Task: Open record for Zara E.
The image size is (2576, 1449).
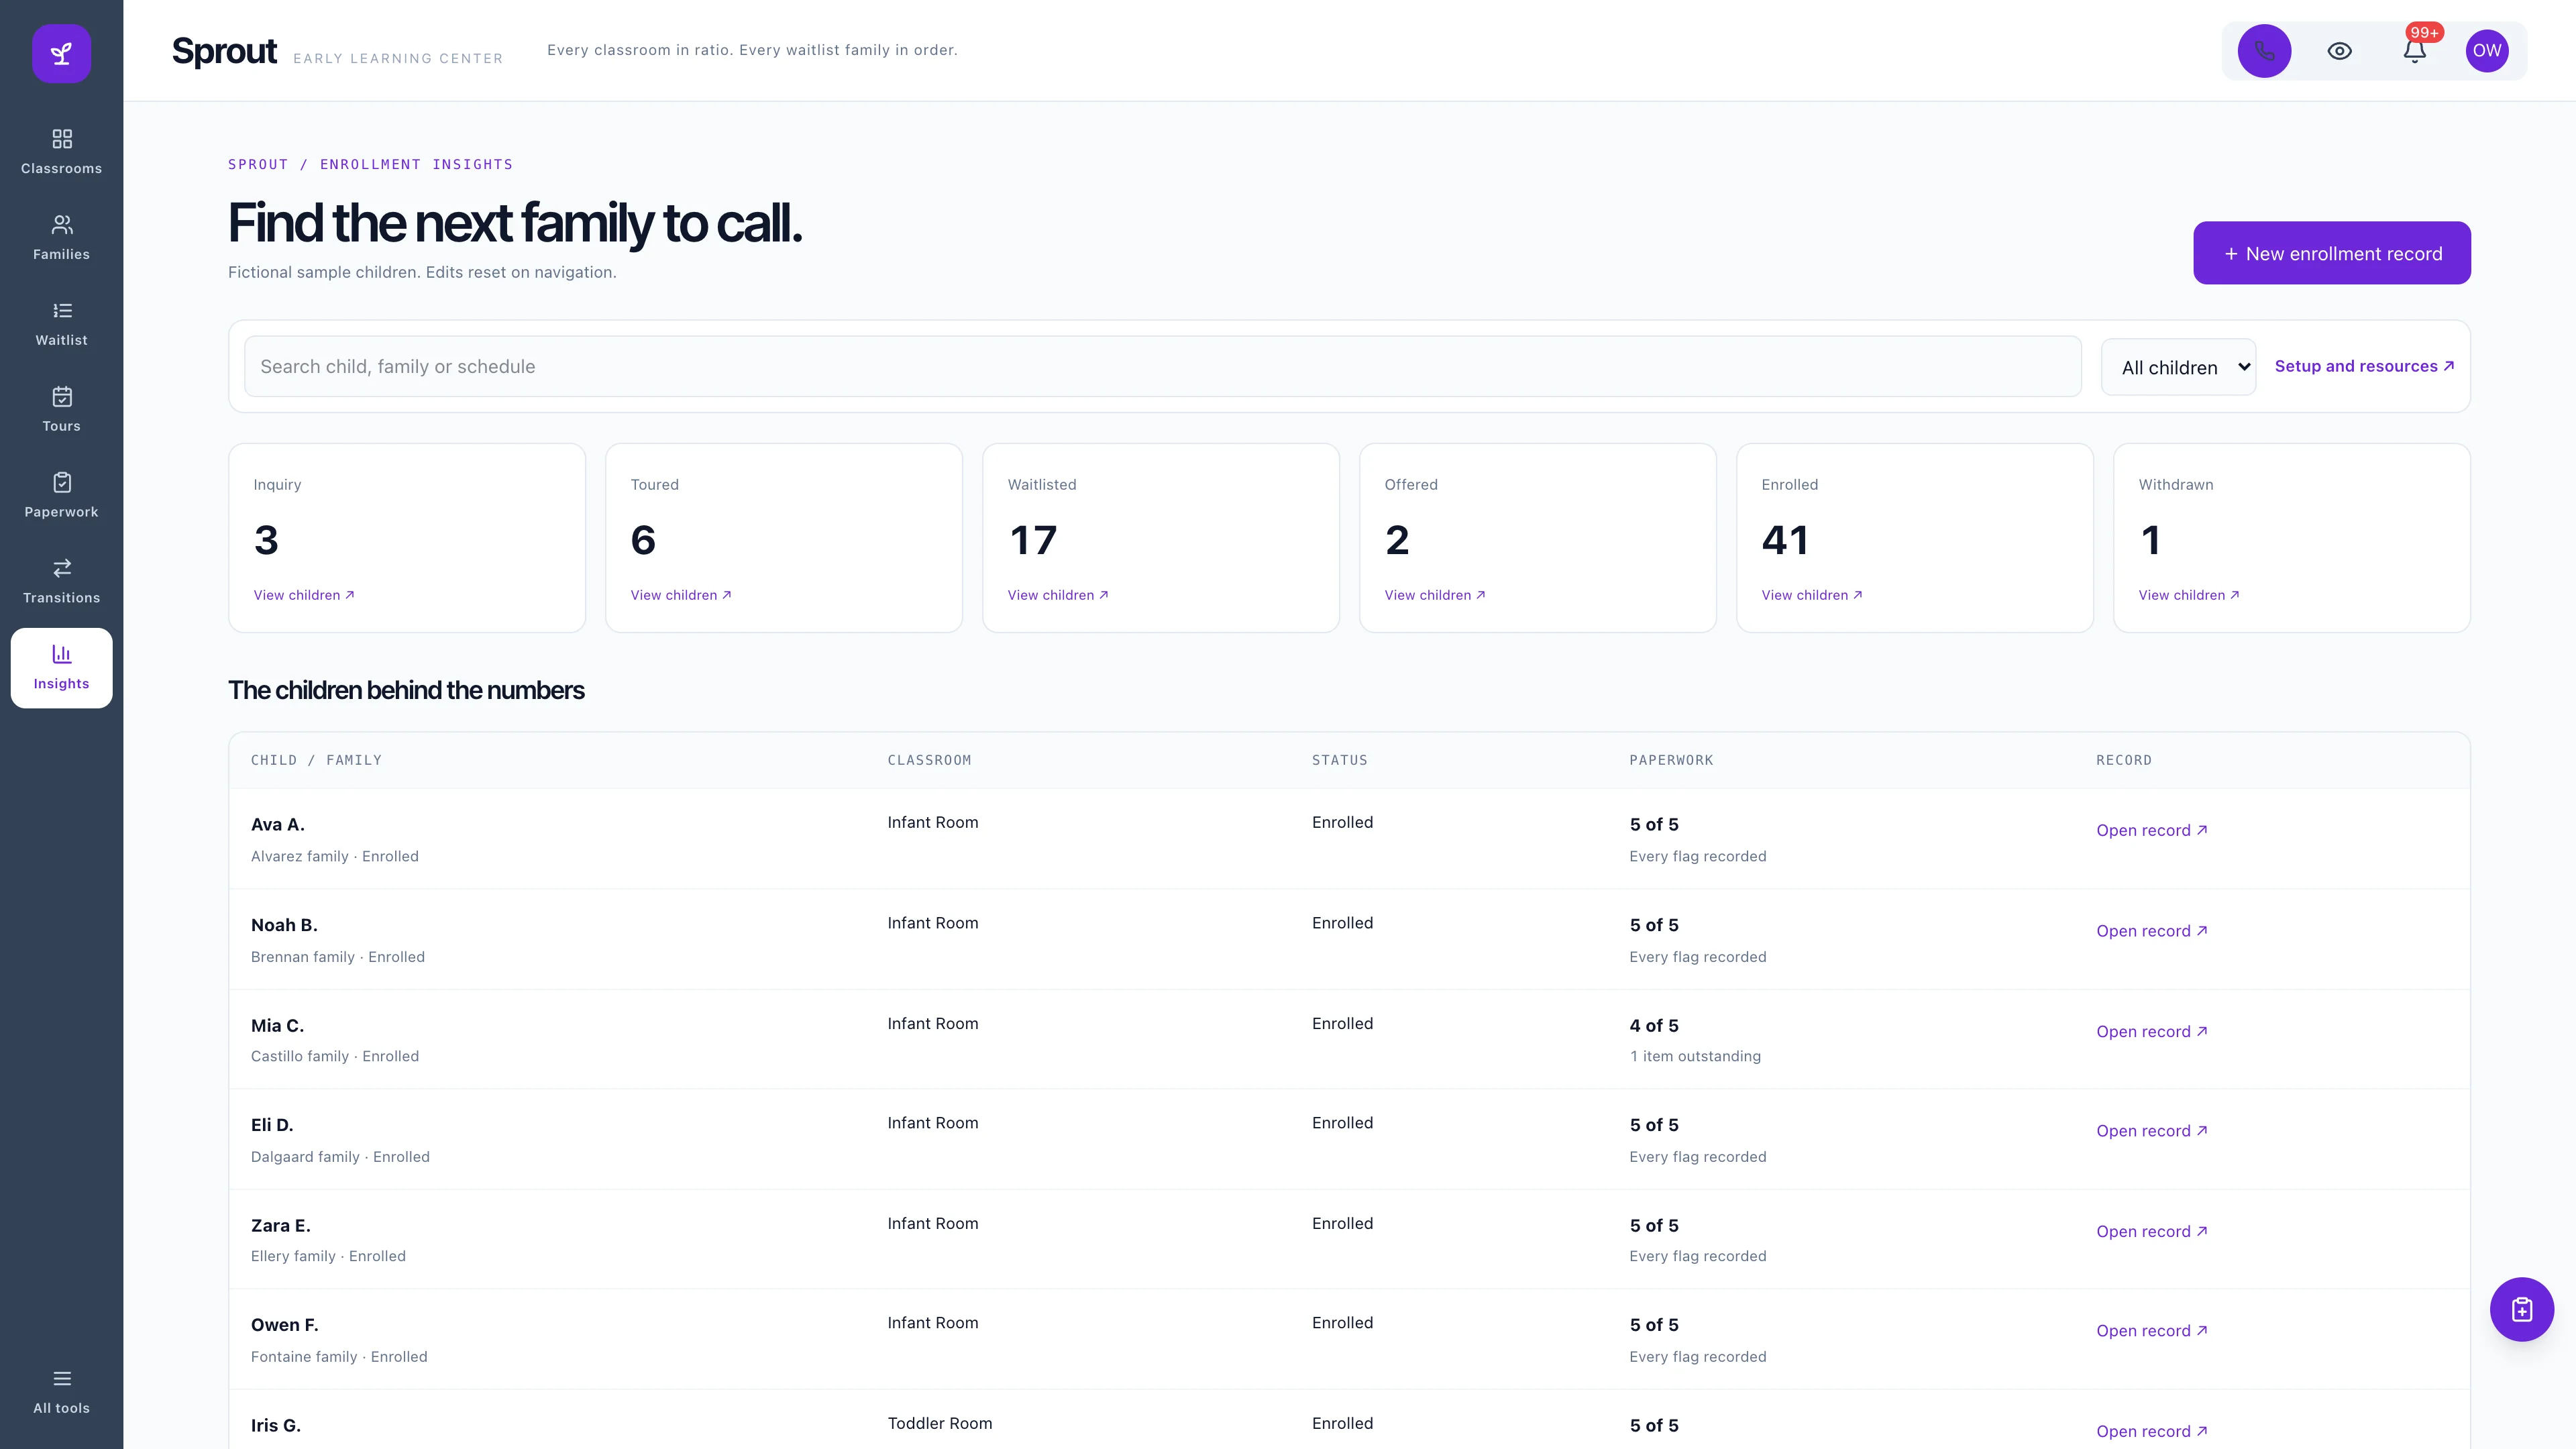Action: [2151, 1232]
